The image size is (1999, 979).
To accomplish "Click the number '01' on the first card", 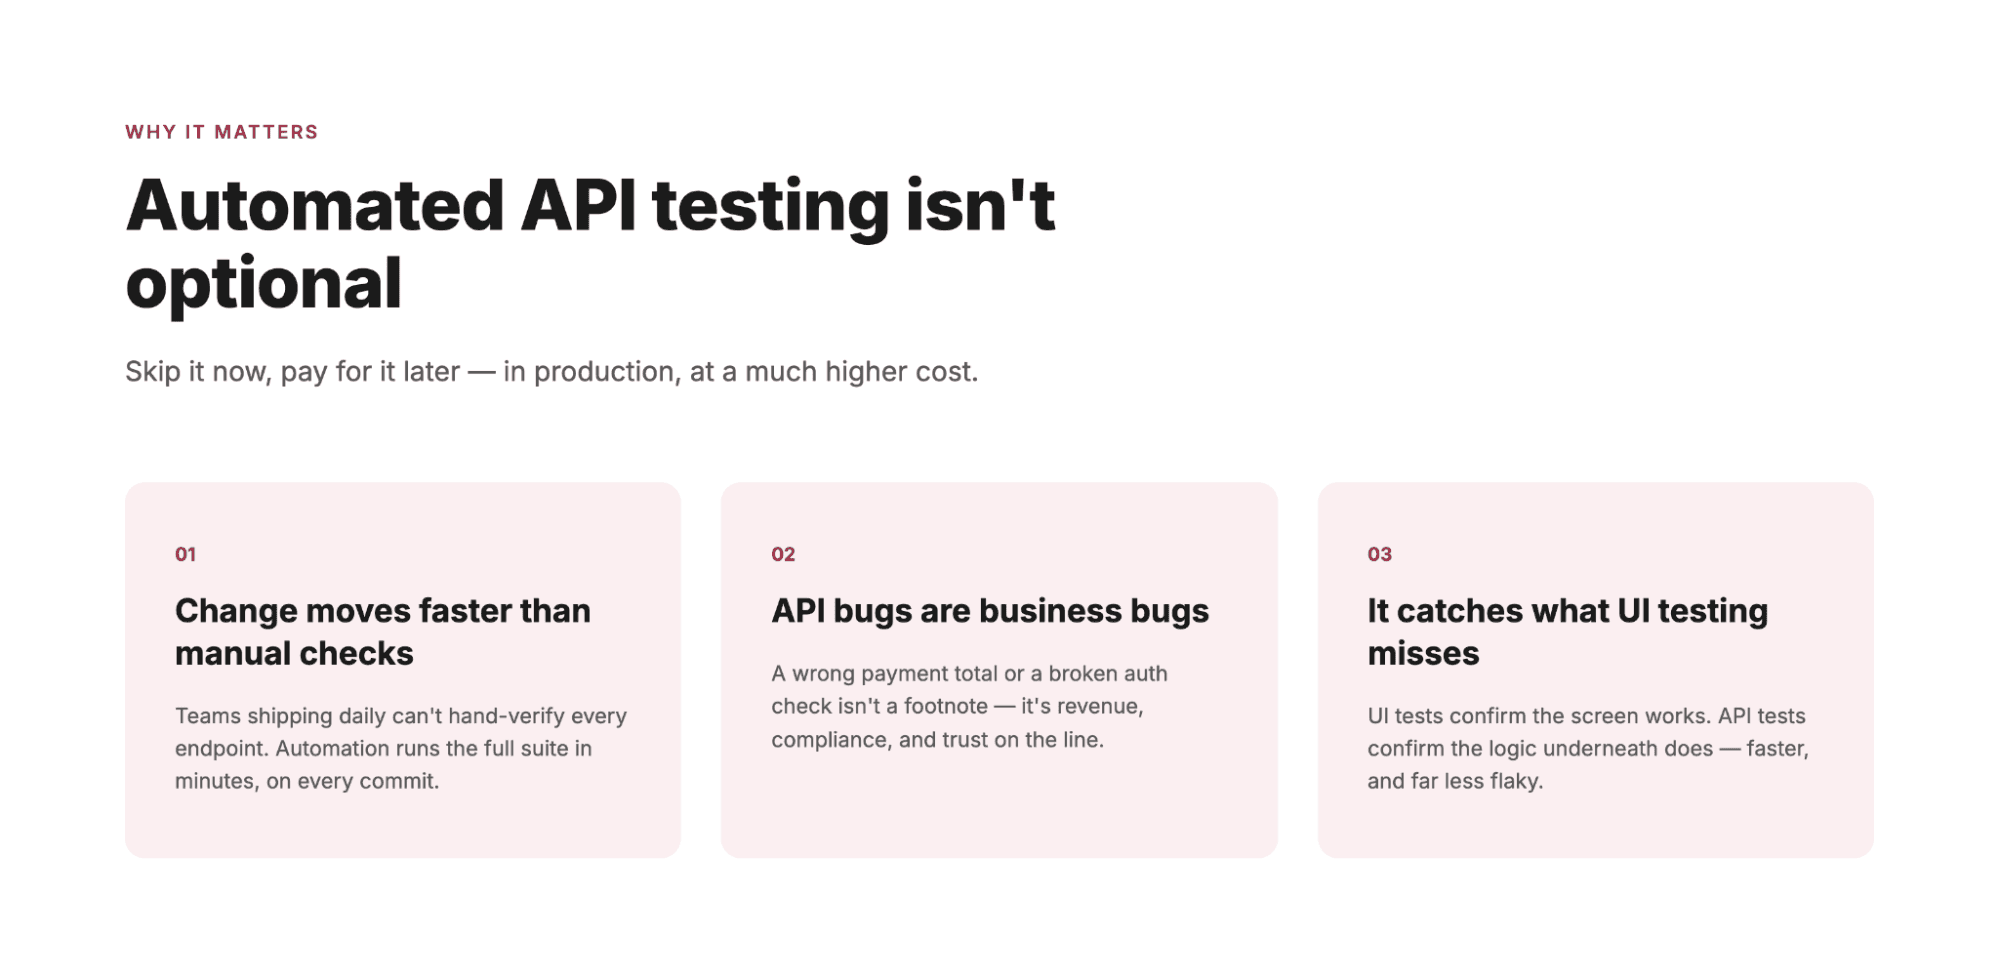I will (185, 554).
